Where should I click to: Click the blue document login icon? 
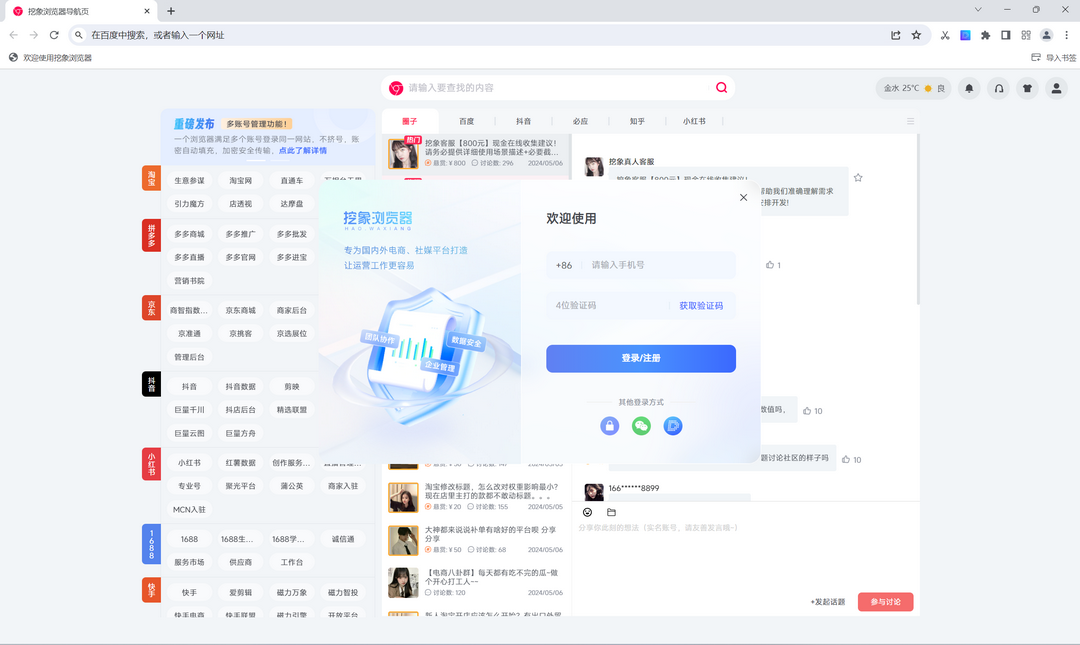pos(672,426)
